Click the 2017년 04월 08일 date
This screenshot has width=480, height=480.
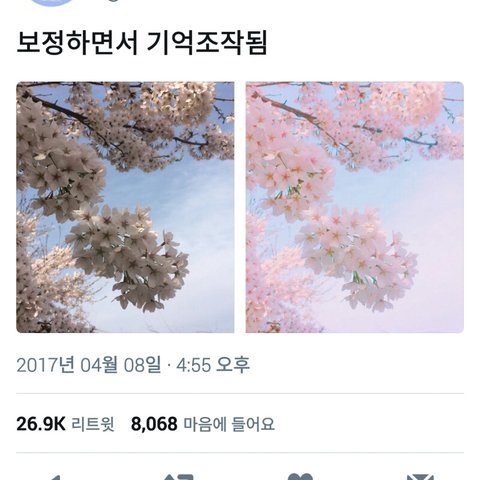(88, 365)
